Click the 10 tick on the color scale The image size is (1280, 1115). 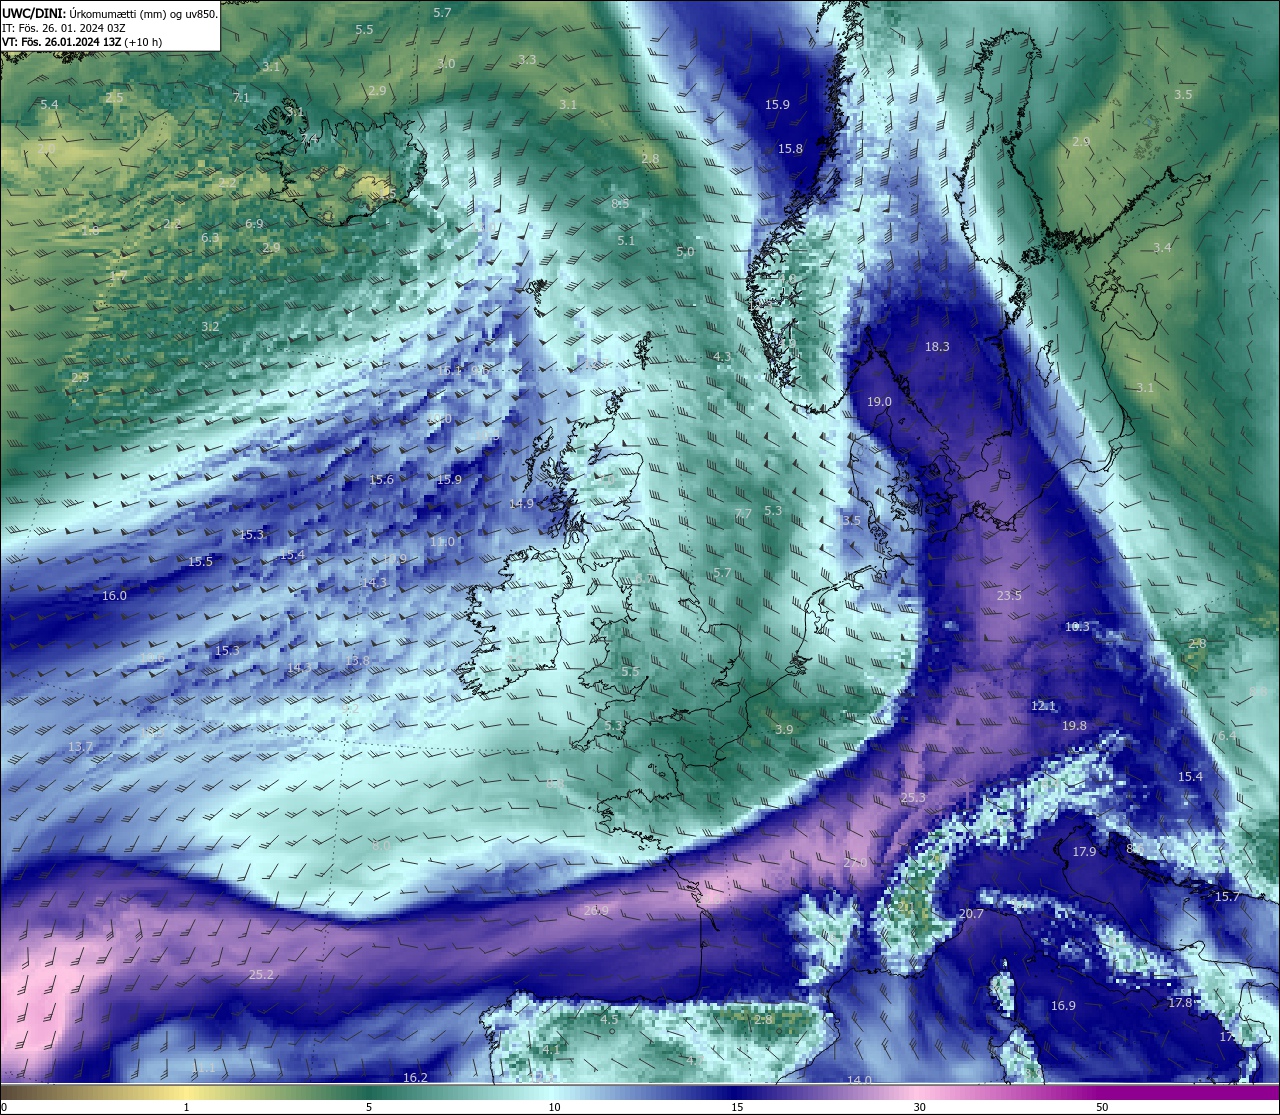click(554, 1107)
